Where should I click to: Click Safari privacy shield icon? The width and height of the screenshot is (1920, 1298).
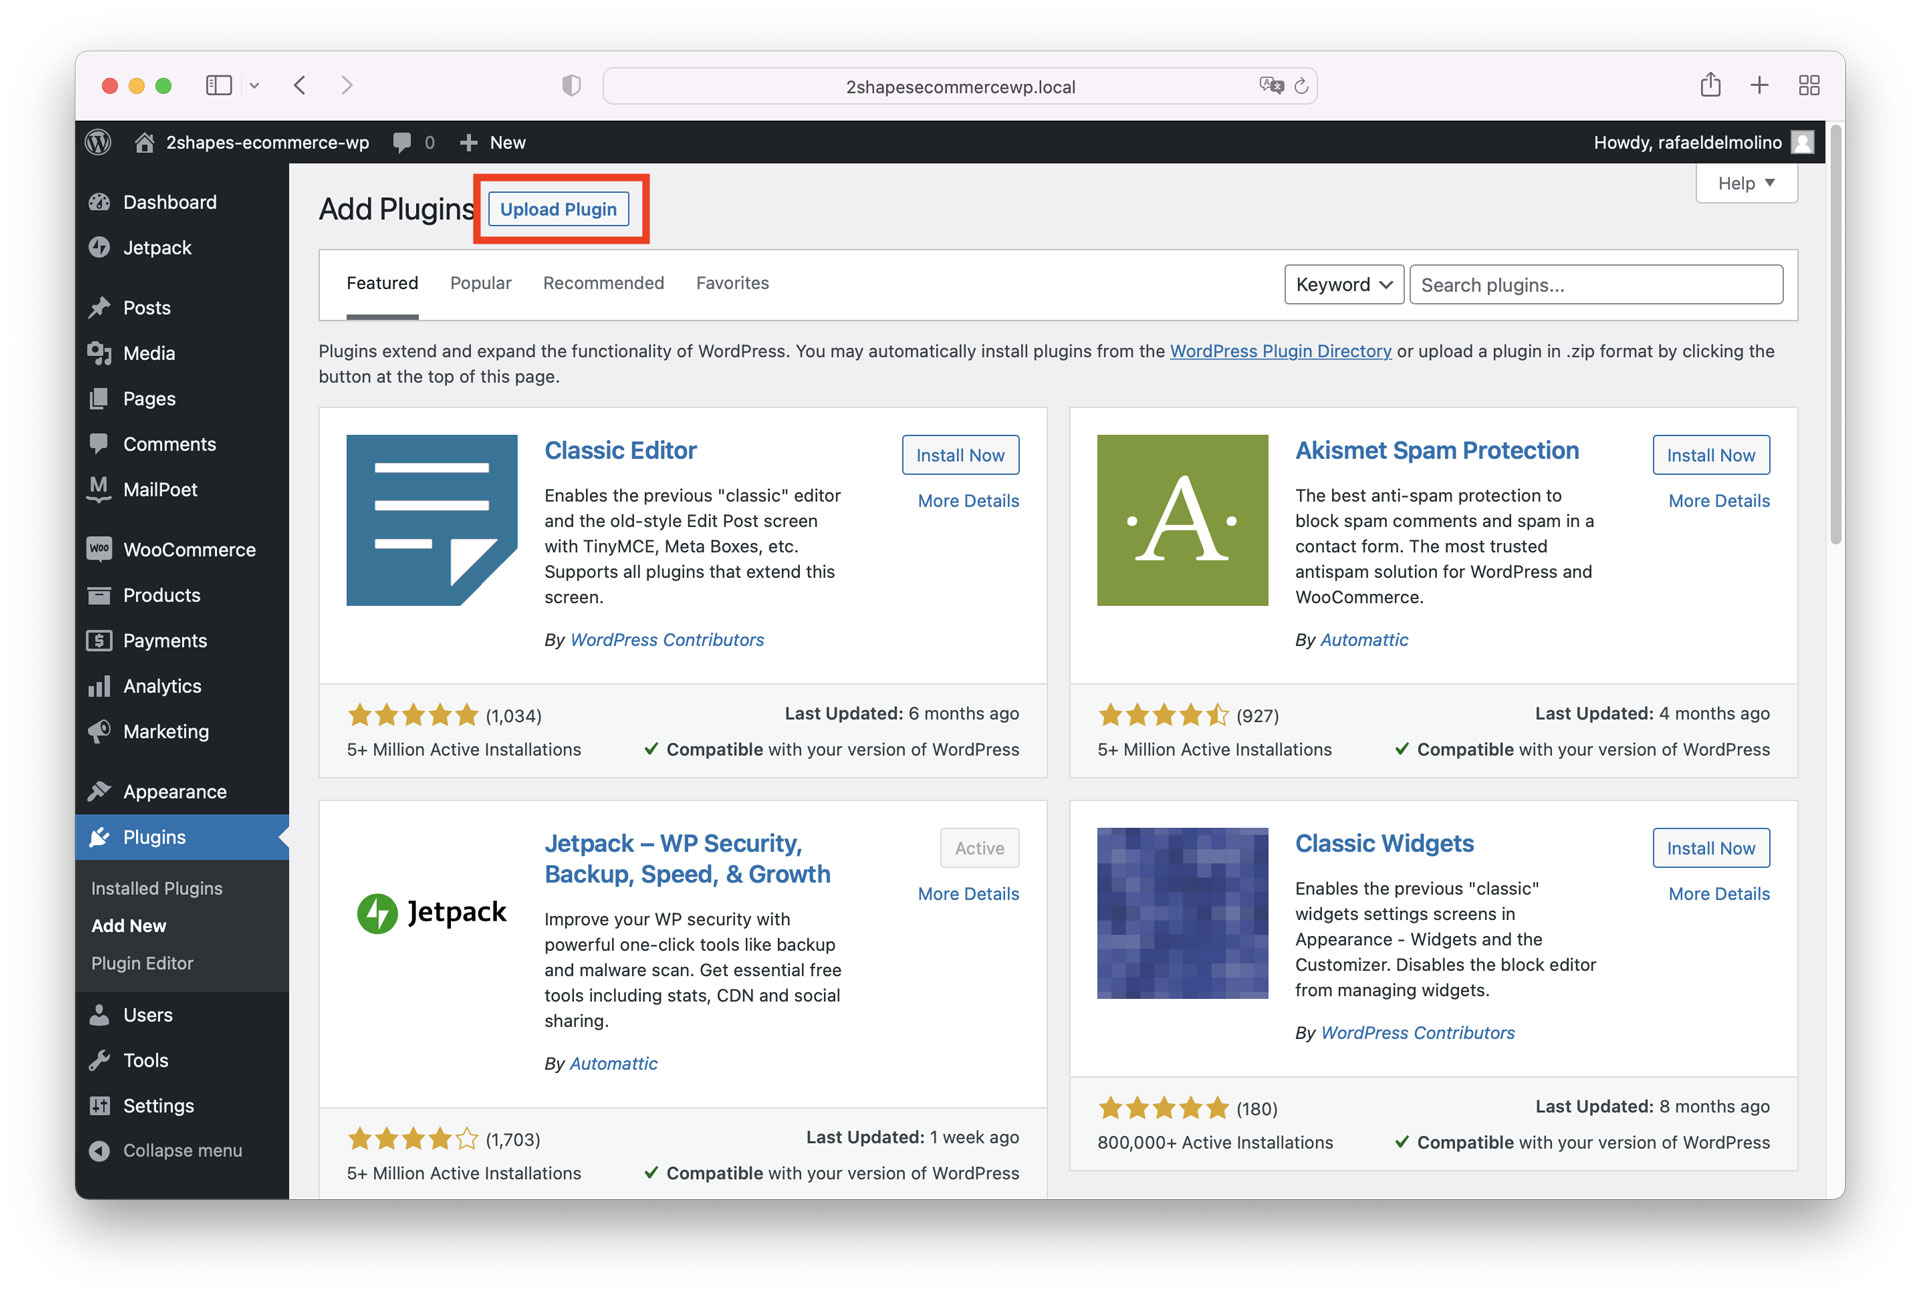[571, 86]
